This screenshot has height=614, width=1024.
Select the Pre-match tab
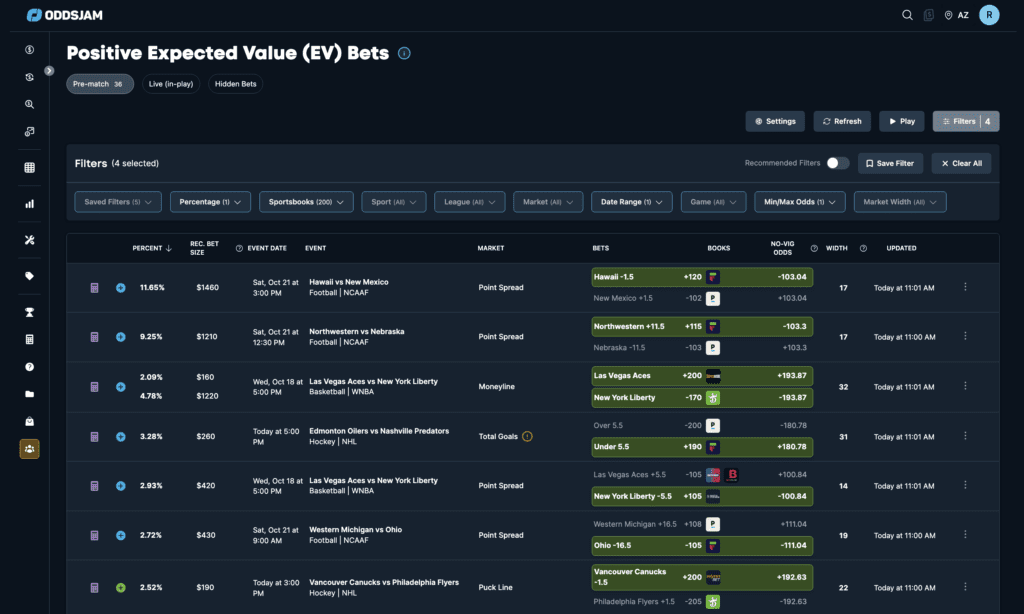(100, 84)
